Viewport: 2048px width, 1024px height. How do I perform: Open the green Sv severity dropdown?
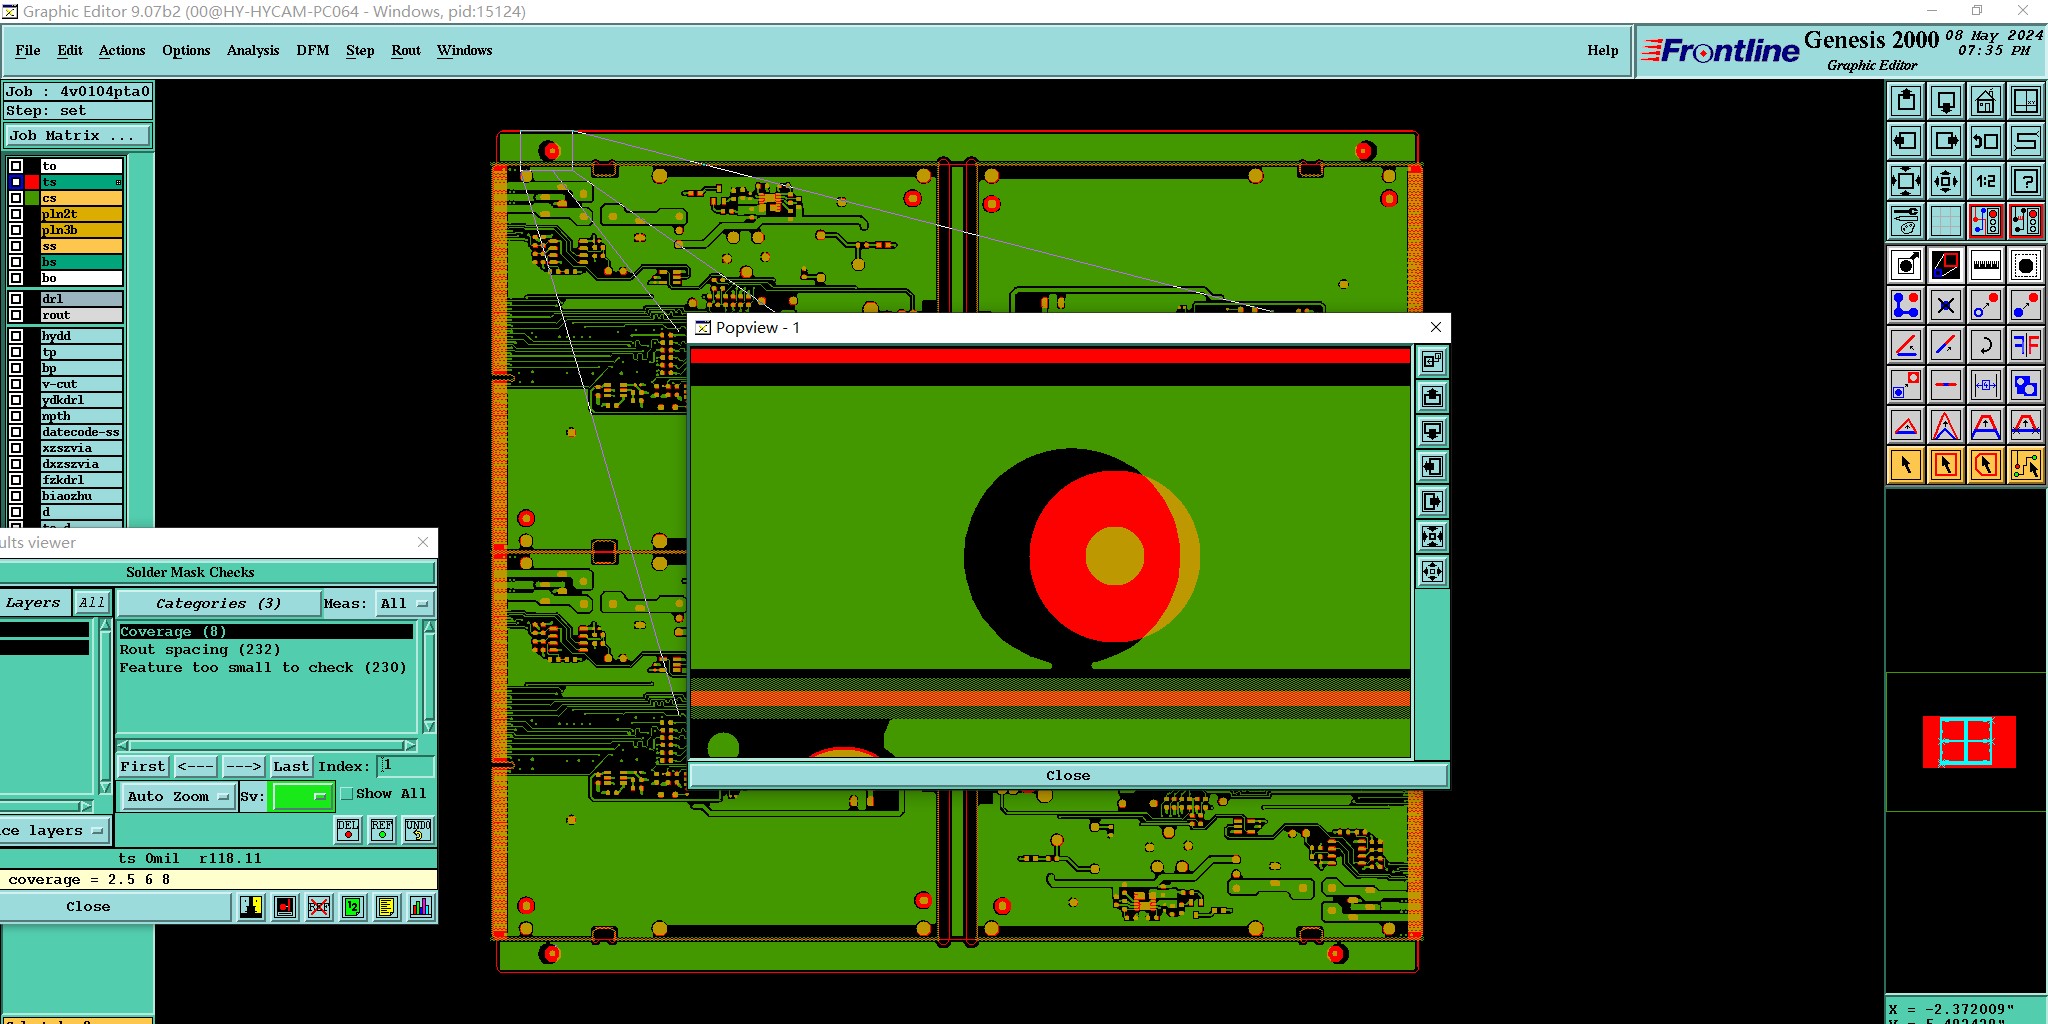[x=302, y=797]
